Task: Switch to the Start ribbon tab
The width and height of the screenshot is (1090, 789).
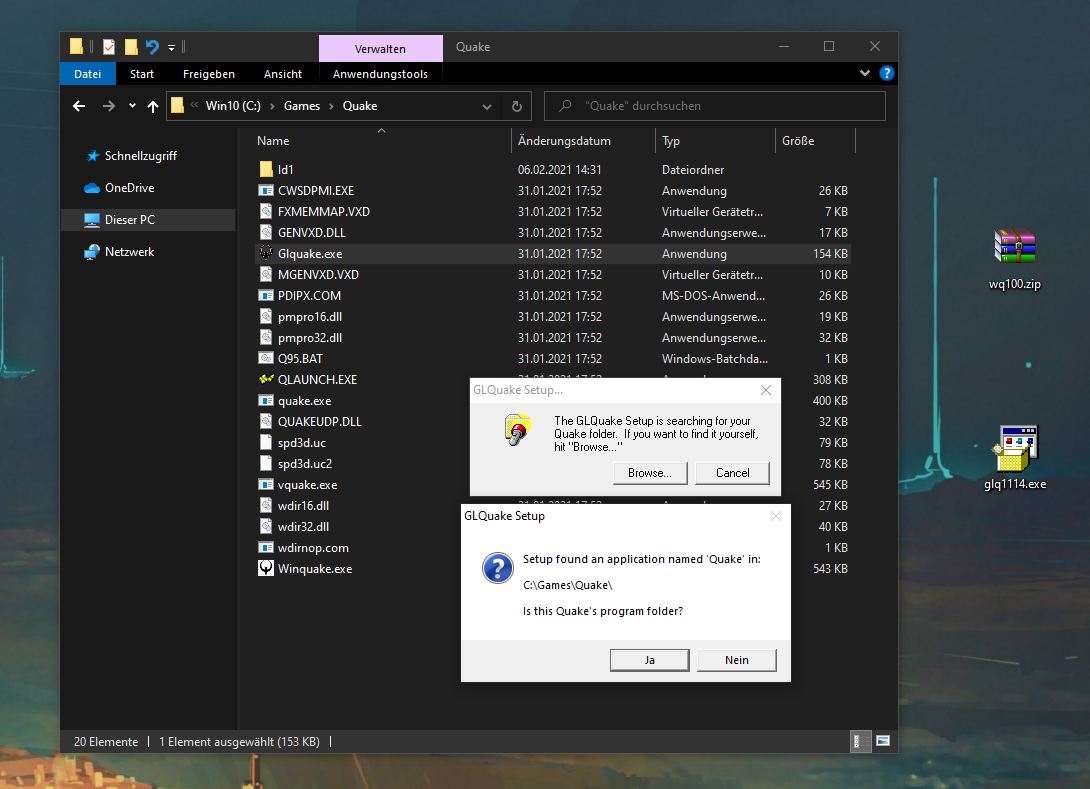Action: [142, 74]
